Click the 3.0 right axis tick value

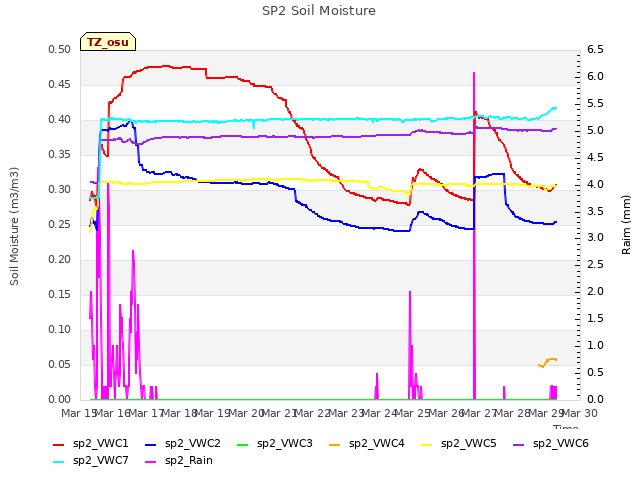595,238
